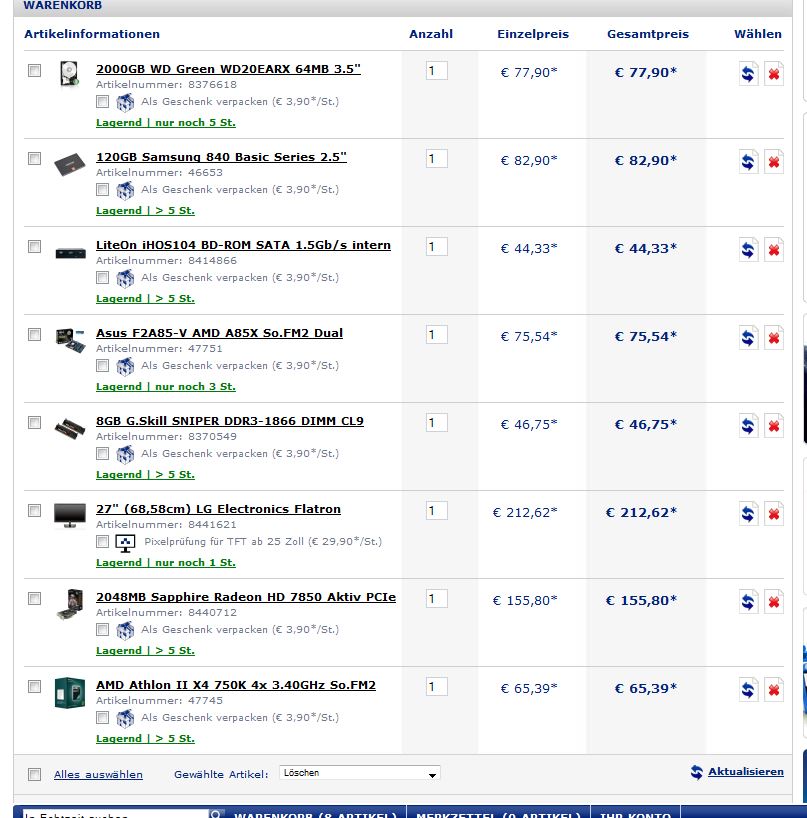807x818 pixels.
Task: Edit quantity field for AMD Athlon II
Action: click(x=436, y=687)
